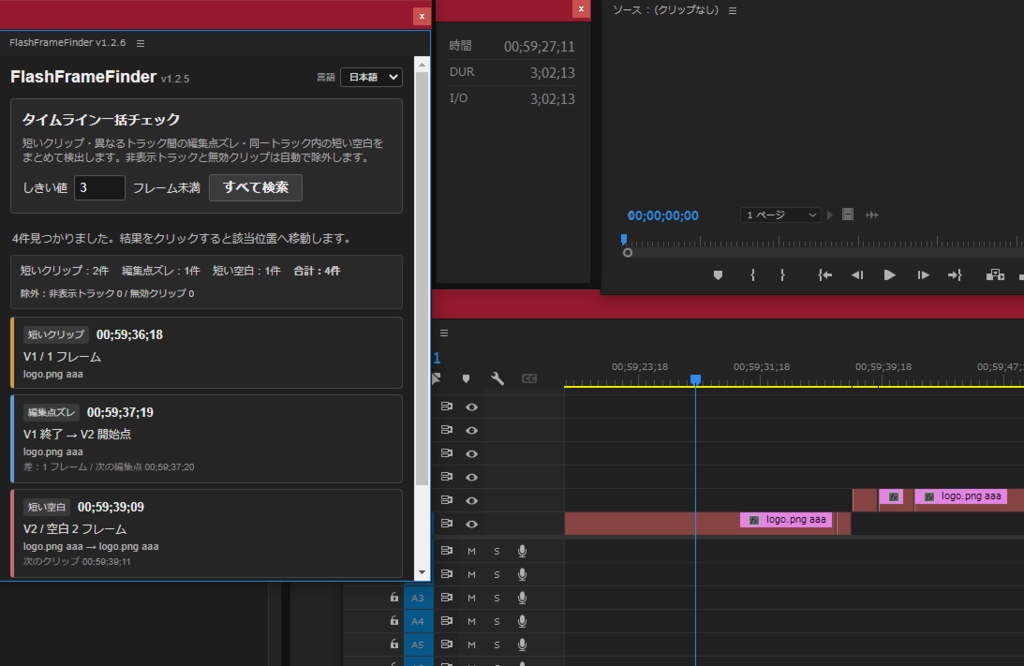Image resolution: width=1024 pixels, height=666 pixels.
Task: Toggle track targeting for A3
Action: coord(418,598)
